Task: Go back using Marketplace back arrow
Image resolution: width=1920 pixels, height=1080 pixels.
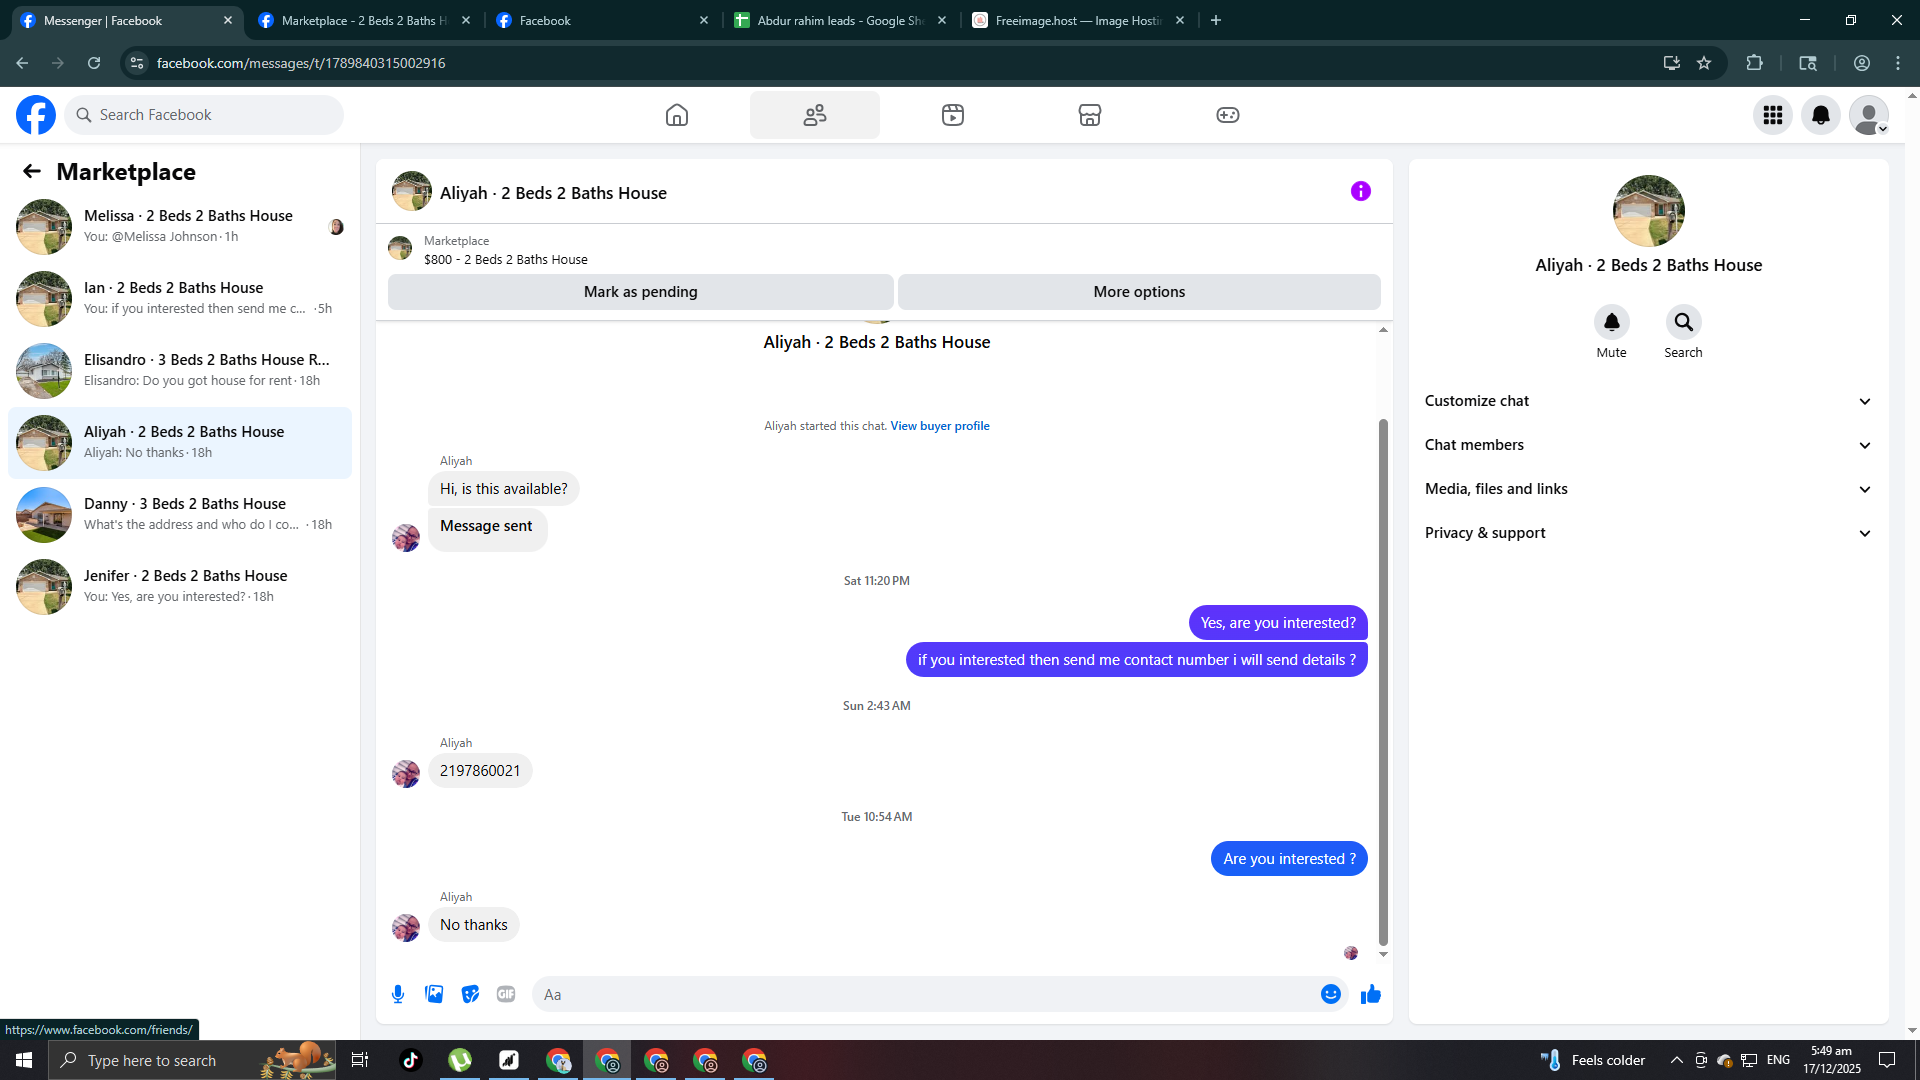Action: [x=32, y=172]
